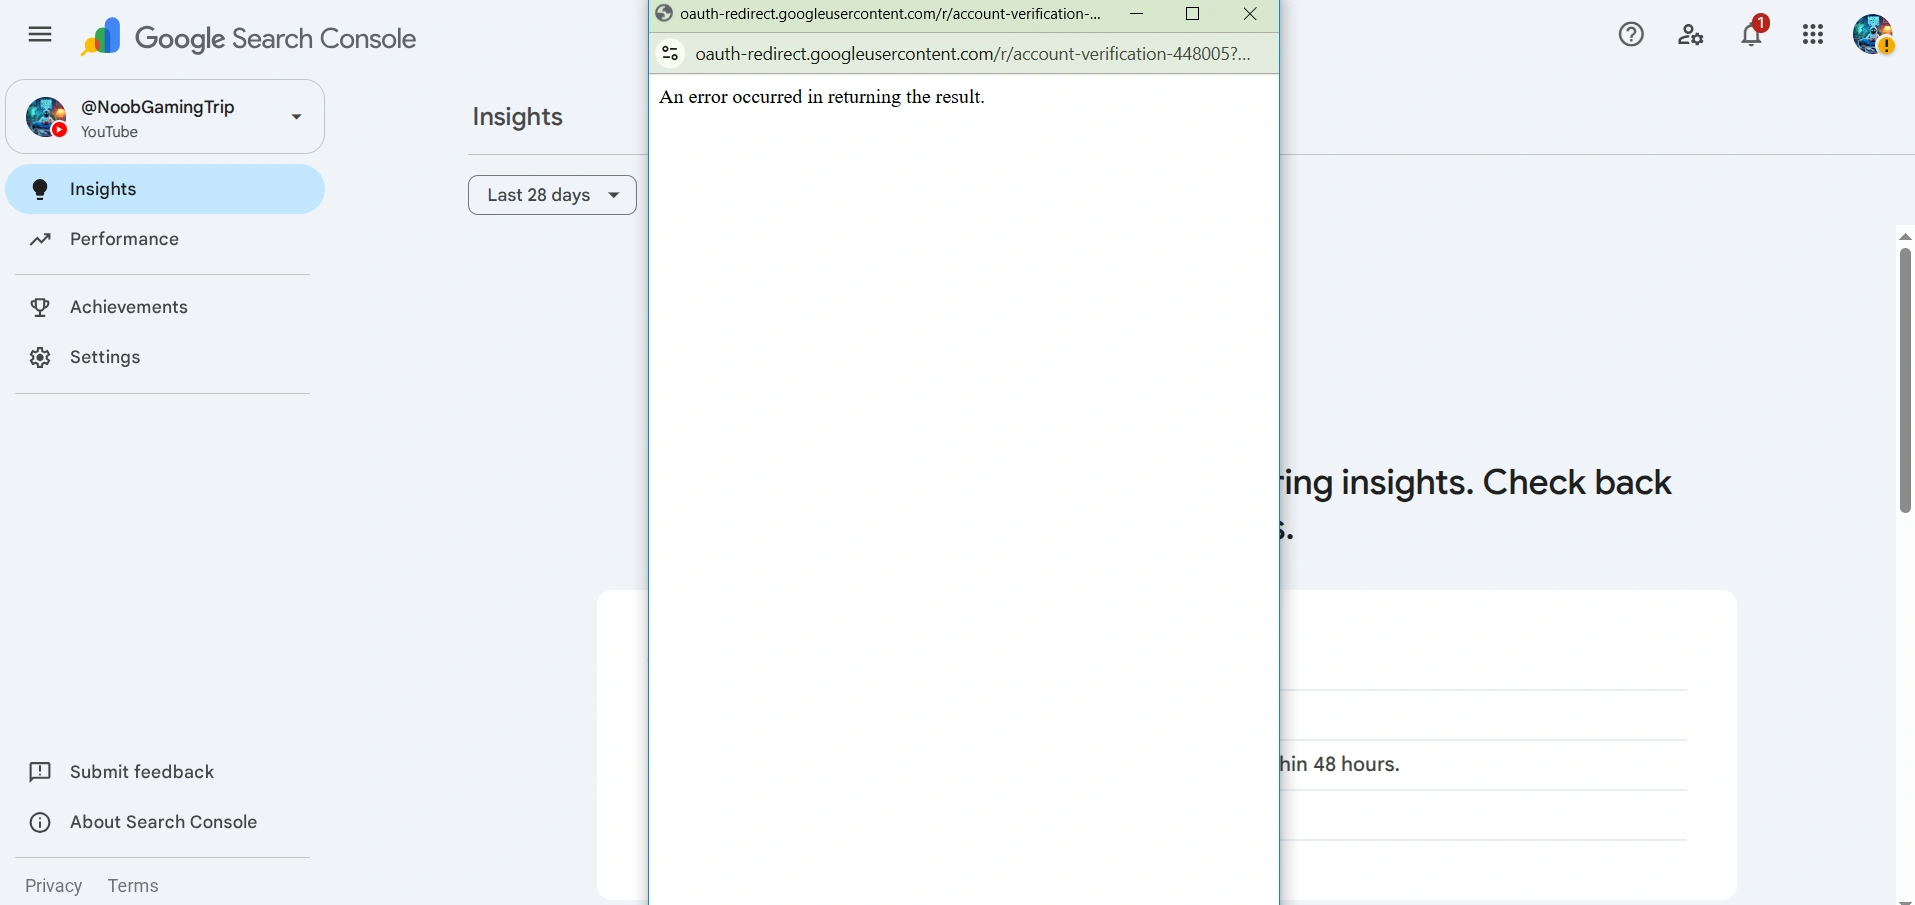
Task: Click the About info circle icon
Action: [40, 822]
